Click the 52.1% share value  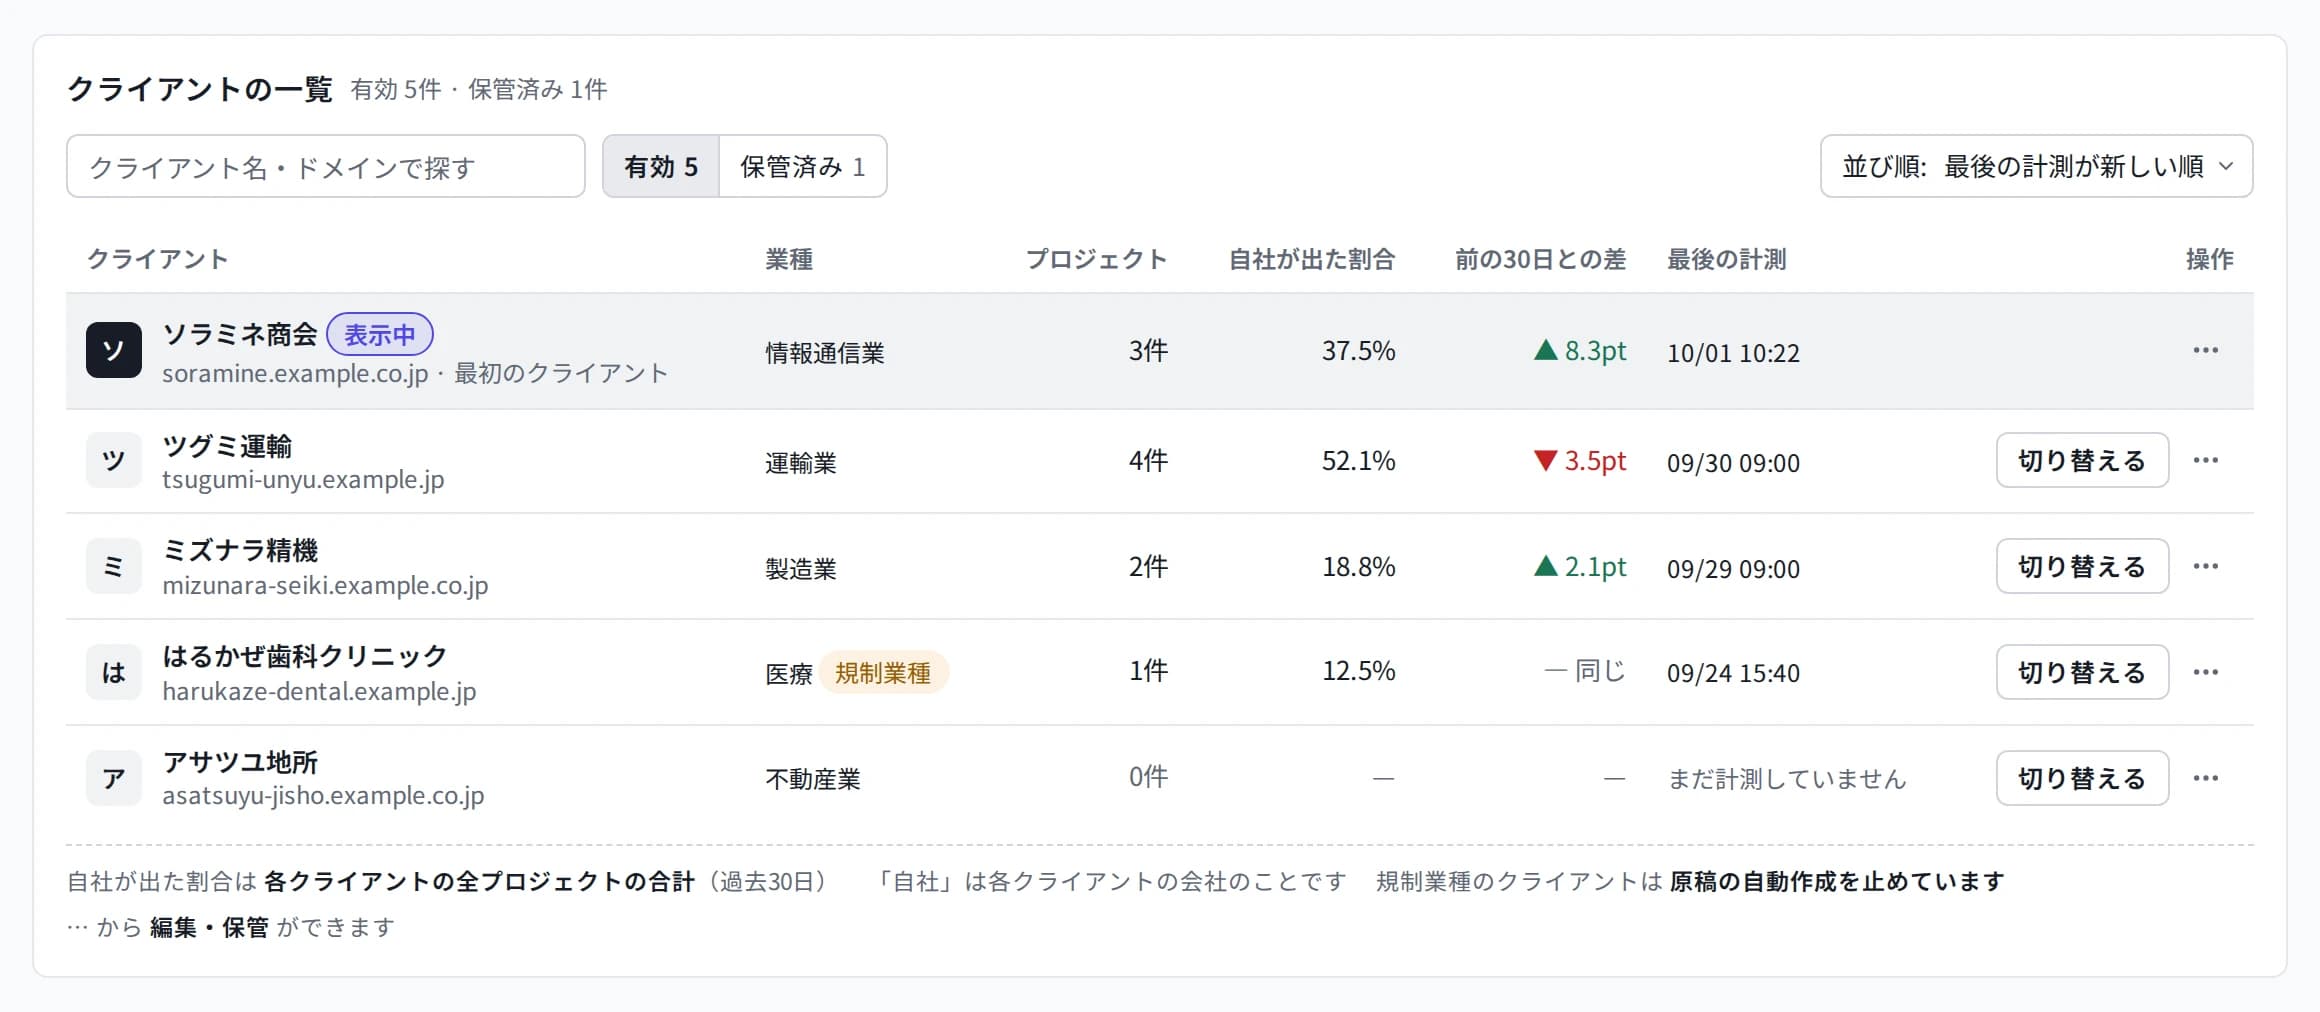[x=1358, y=461]
